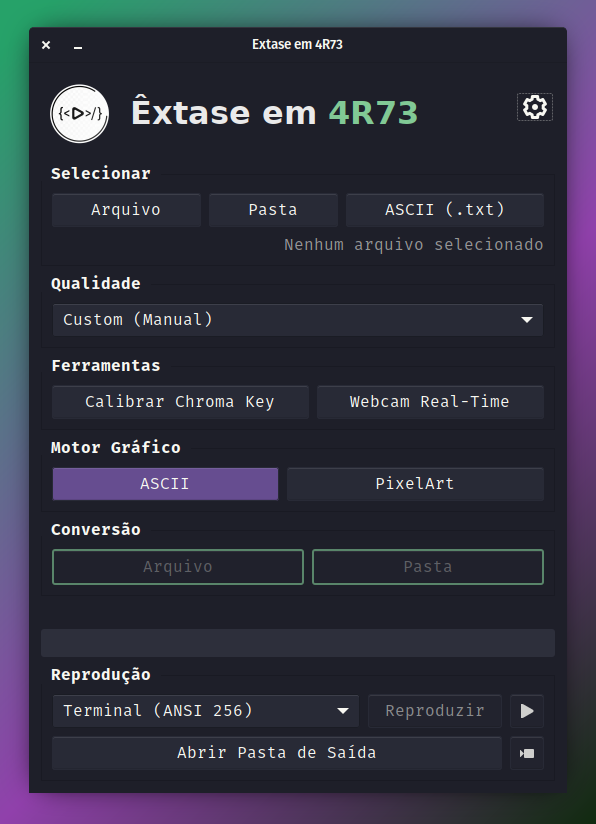Screen dimensions: 596x824
Task: Close the window with the X icon
Action: pyautogui.click(x=46, y=45)
